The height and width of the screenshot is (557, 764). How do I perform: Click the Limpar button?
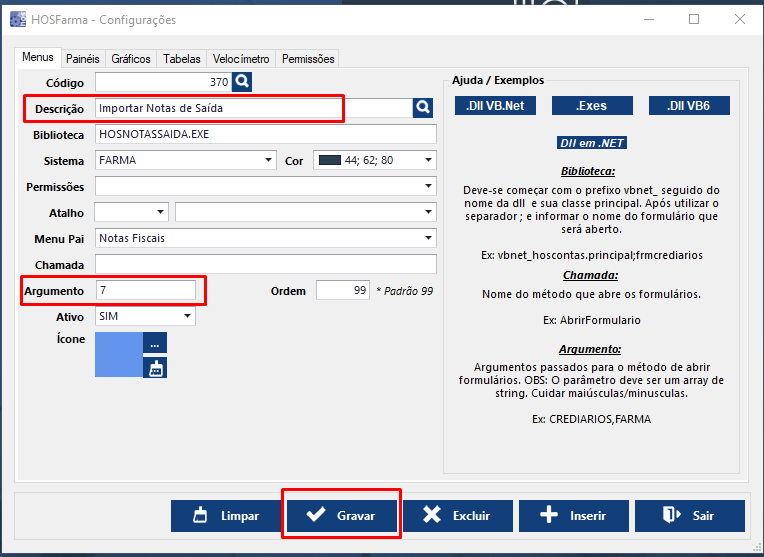(226, 516)
